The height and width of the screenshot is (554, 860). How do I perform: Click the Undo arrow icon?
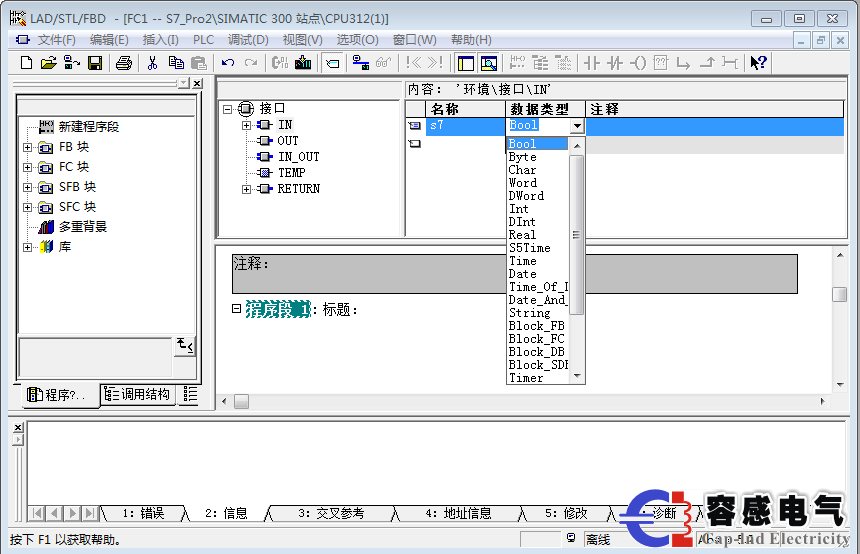[x=228, y=63]
